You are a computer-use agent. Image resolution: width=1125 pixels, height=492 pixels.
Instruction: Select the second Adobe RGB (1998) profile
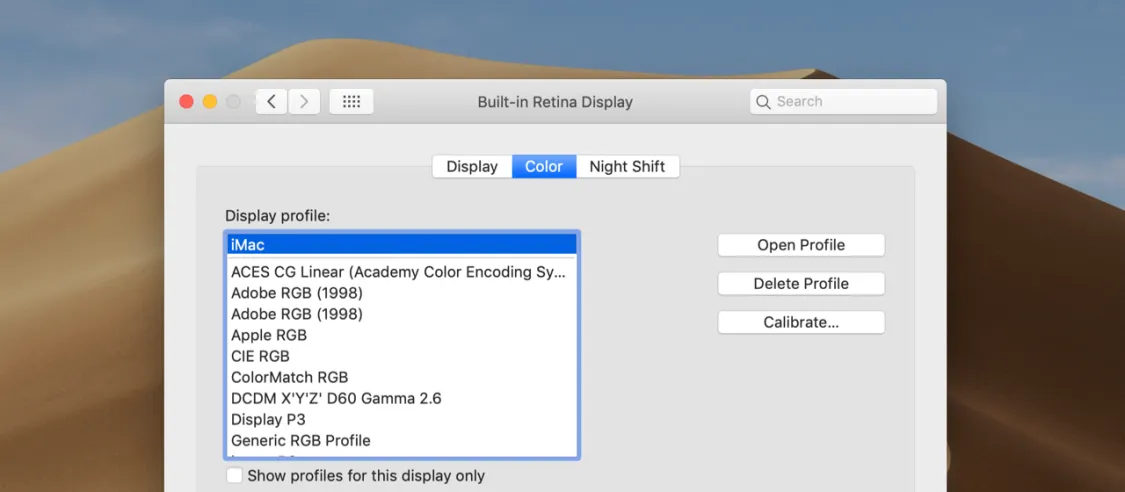pyautogui.click(x=403, y=314)
